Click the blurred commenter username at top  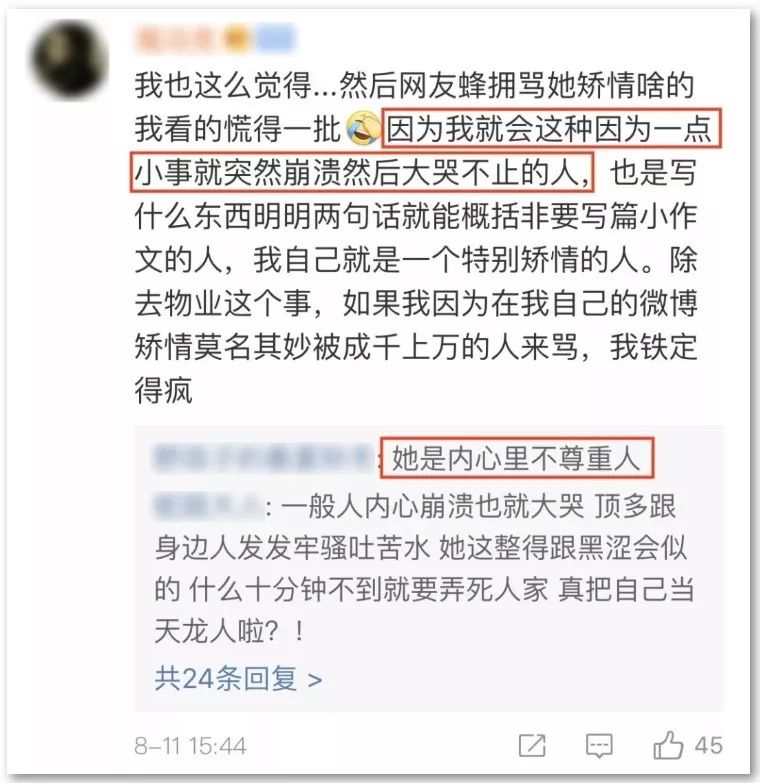click(175, 39)
